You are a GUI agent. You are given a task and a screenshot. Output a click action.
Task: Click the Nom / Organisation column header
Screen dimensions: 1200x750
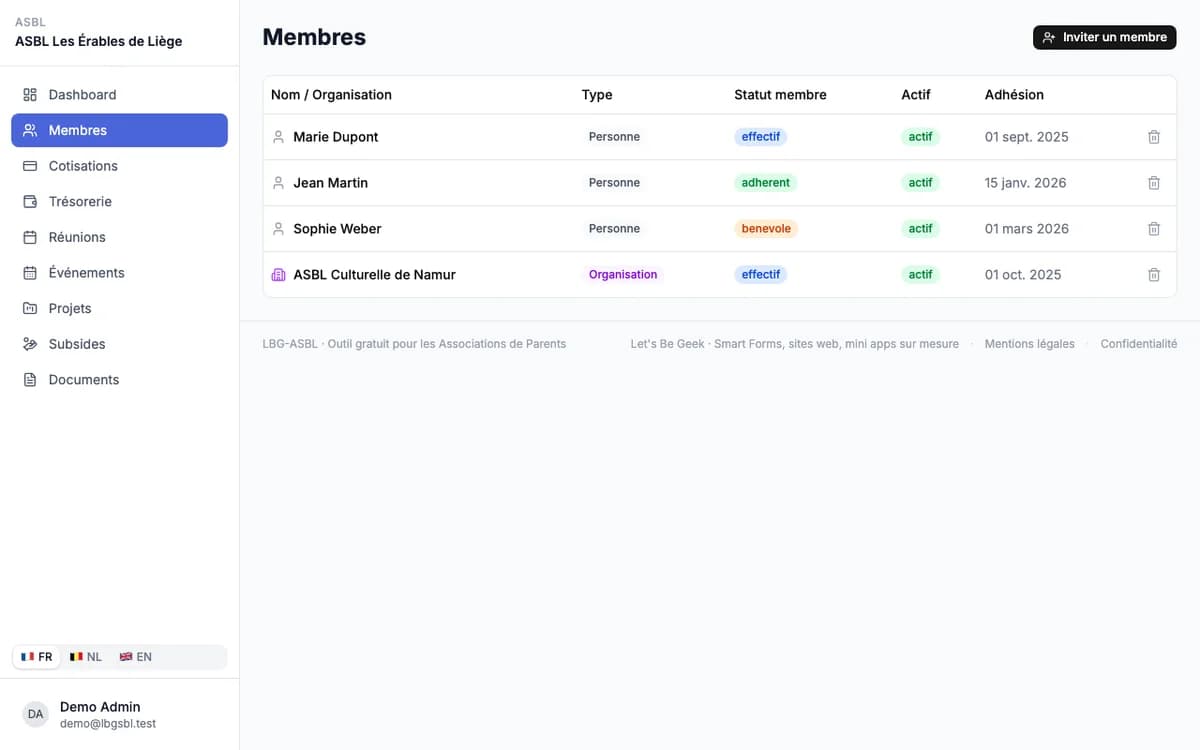point(331,95)
